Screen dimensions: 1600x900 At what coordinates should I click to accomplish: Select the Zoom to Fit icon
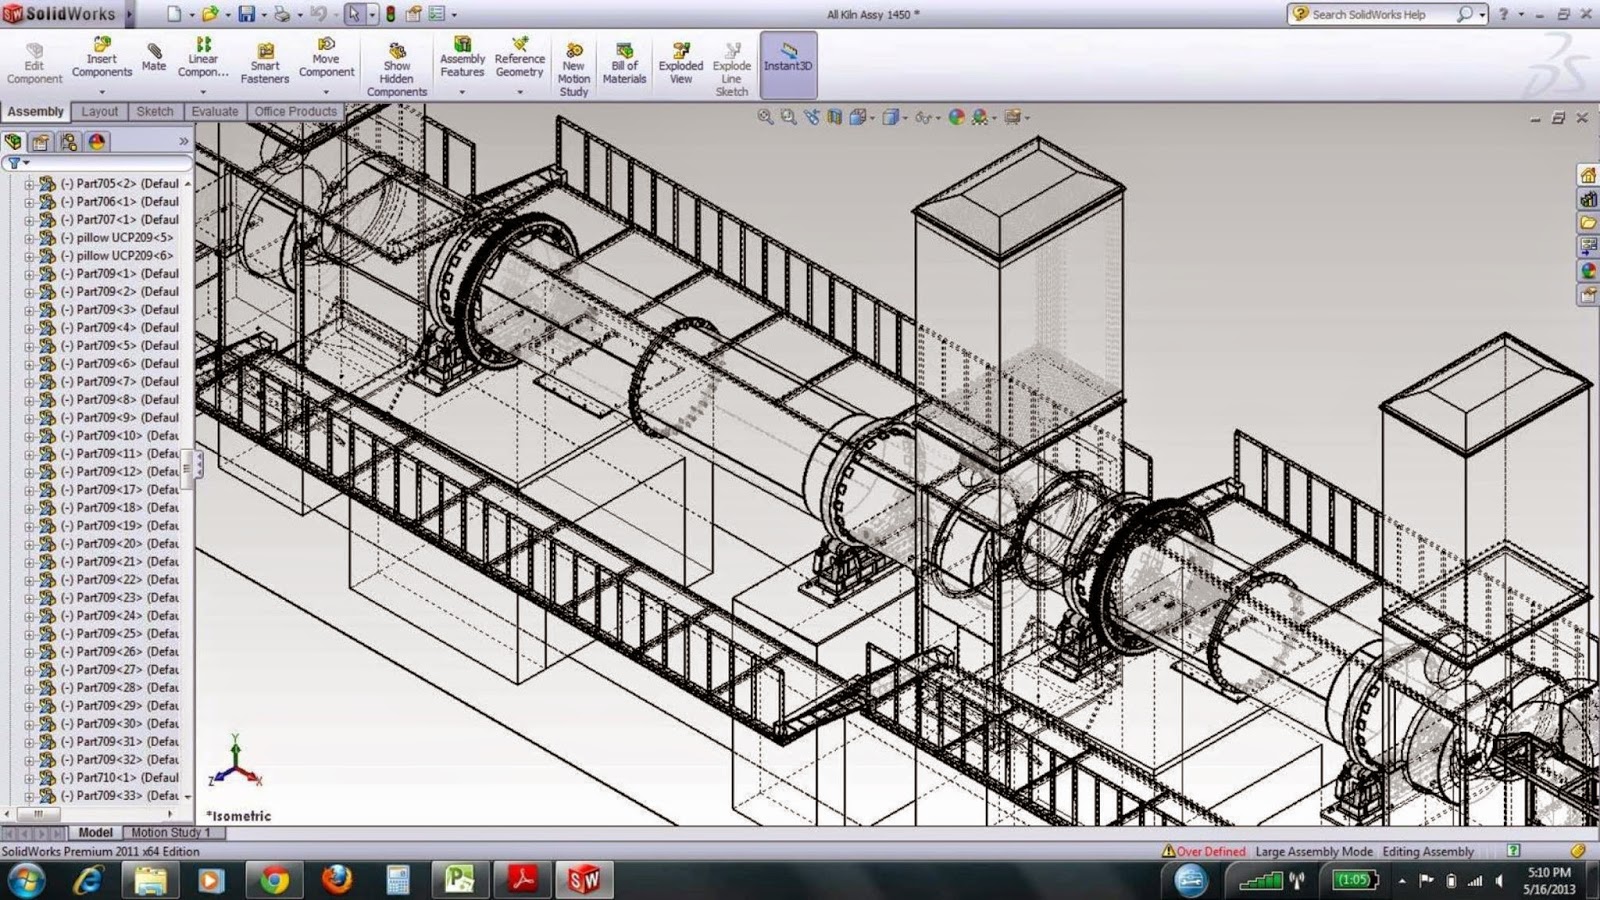point(766,117)
